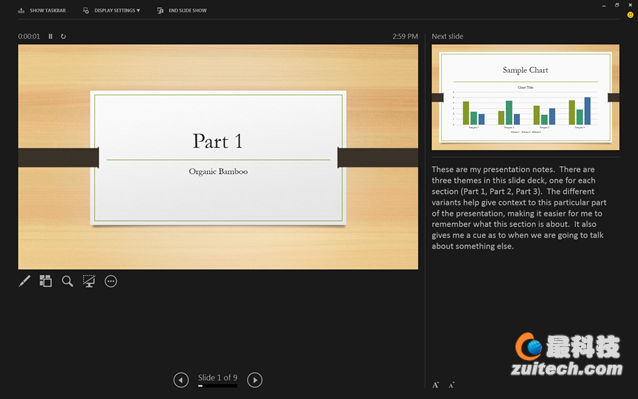Image resolution: width=638 pixels, height=399 pixels.
Task: Open See all slides grid view
Action: coord(46,281)
